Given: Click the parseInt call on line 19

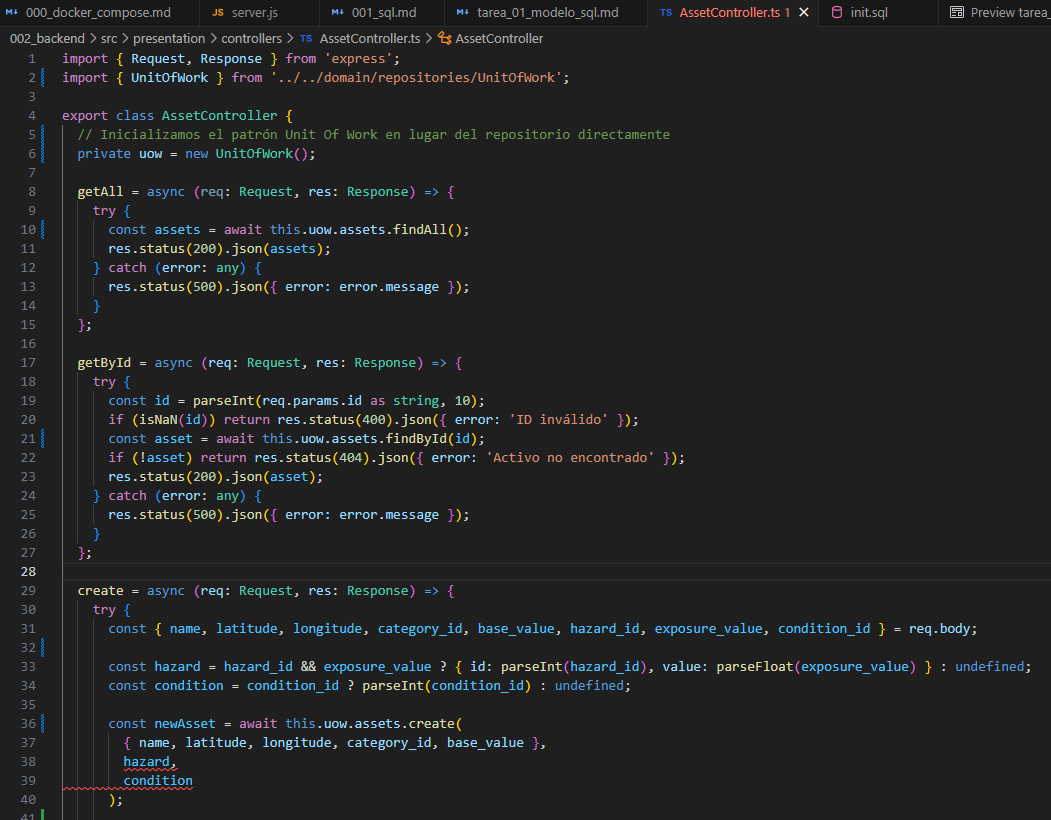Looking at the screenshot, I should click(223, 401).
